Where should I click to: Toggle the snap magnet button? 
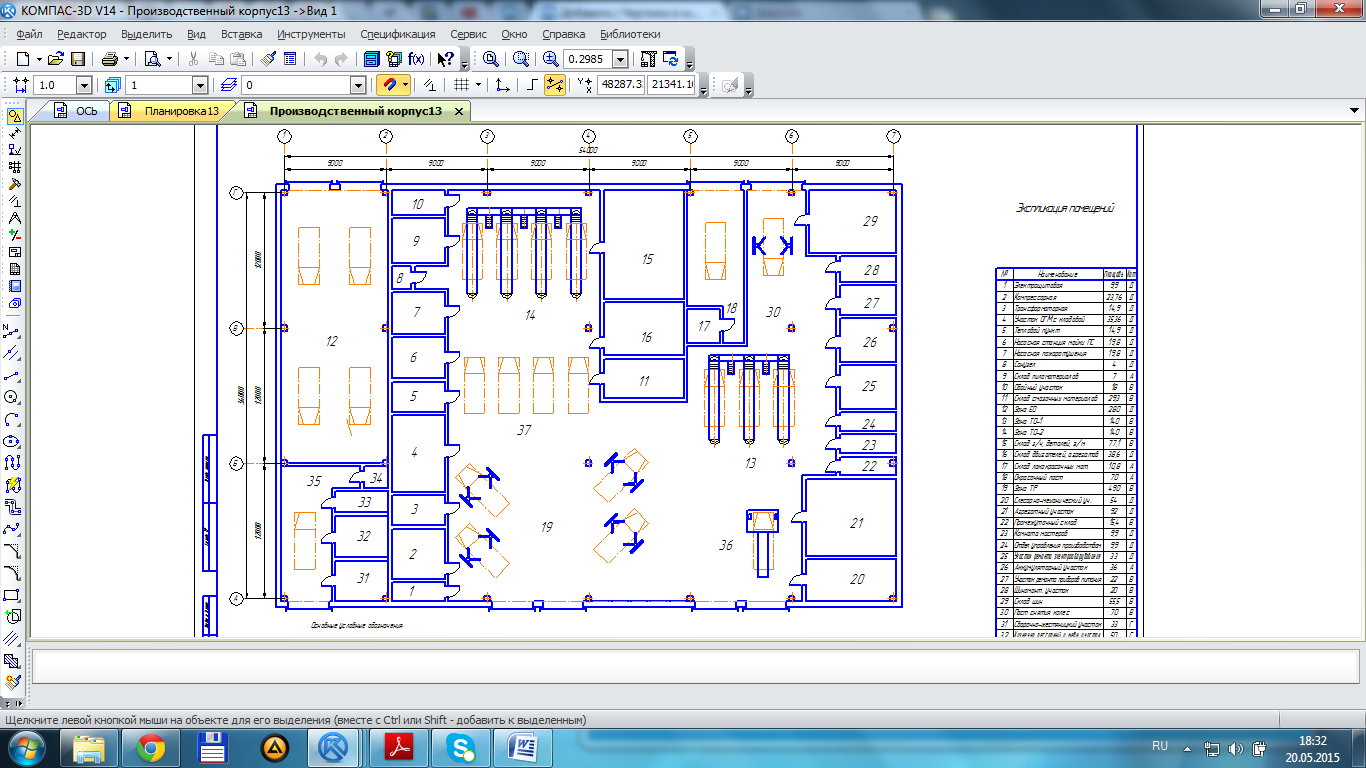pos(389,86)
